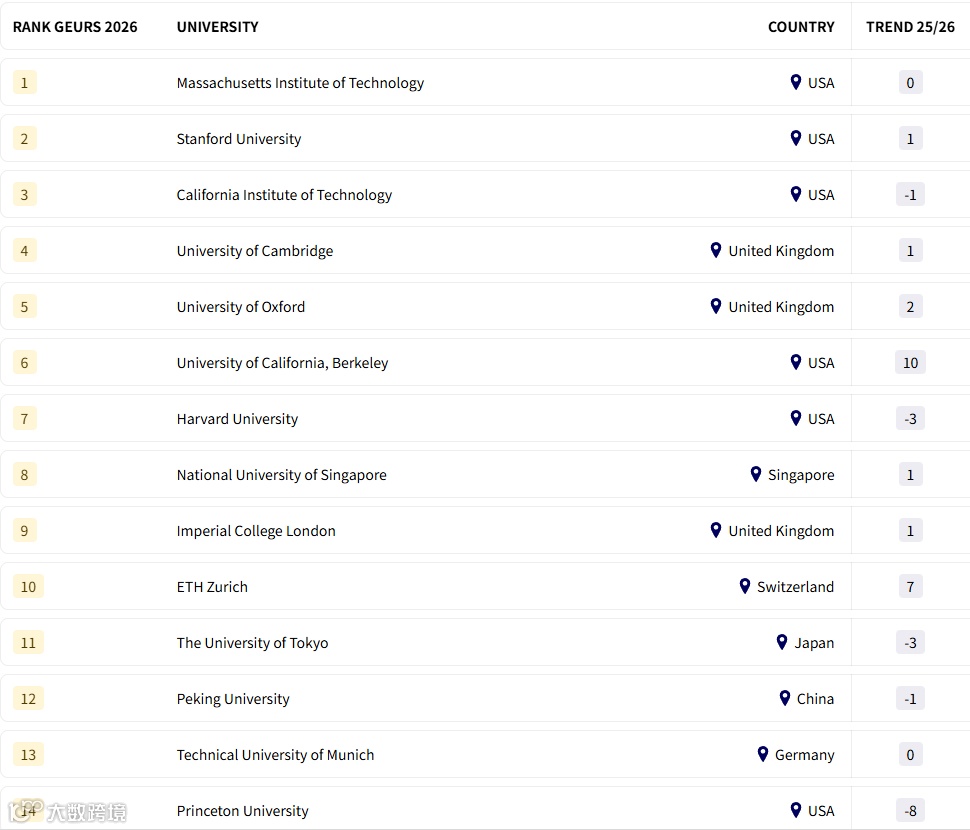Click the pin icon in the Imperial College London row
The height and width of the screenshot is (830, 970).
pos(716,530)
